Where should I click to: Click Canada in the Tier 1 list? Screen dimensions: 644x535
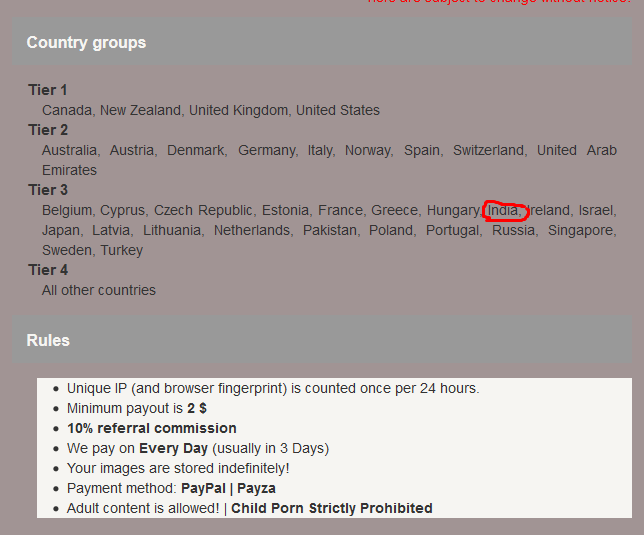(67, 110)
